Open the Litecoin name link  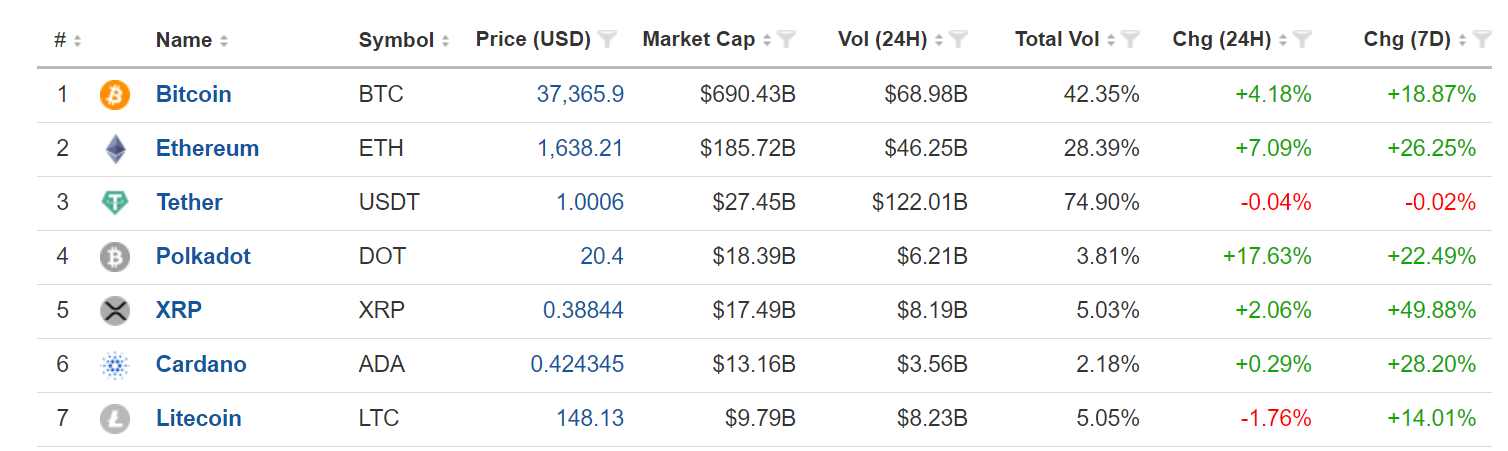(x=199, y=418)
